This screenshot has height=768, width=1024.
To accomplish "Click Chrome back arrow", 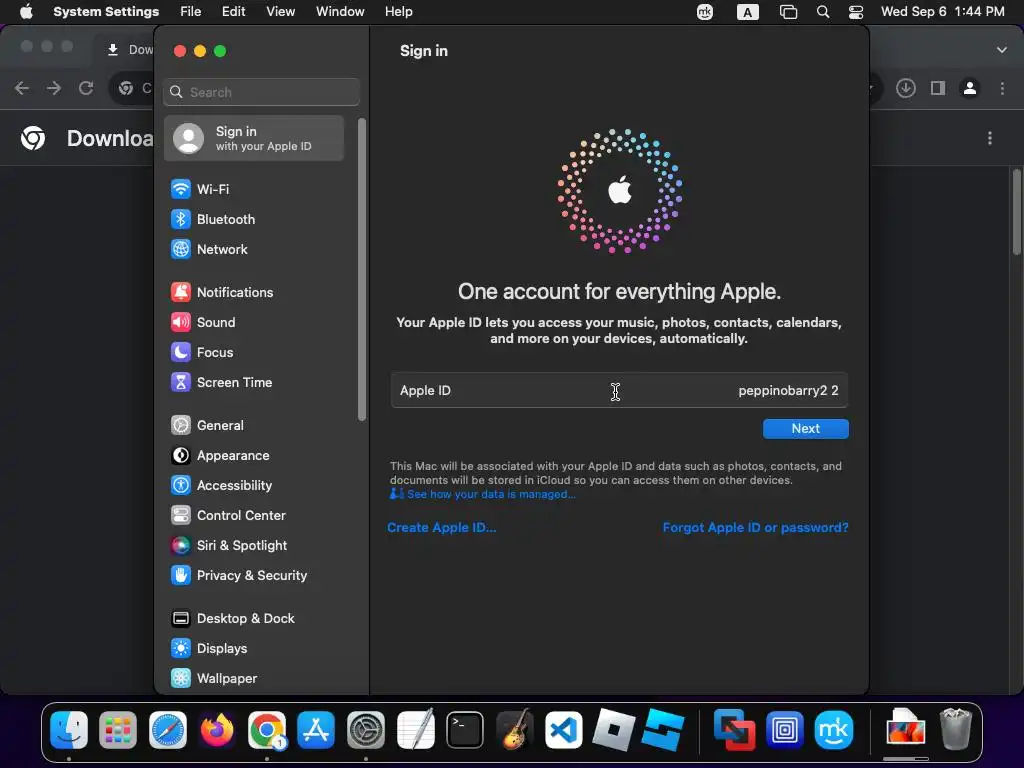I will [x=22, y=88].
